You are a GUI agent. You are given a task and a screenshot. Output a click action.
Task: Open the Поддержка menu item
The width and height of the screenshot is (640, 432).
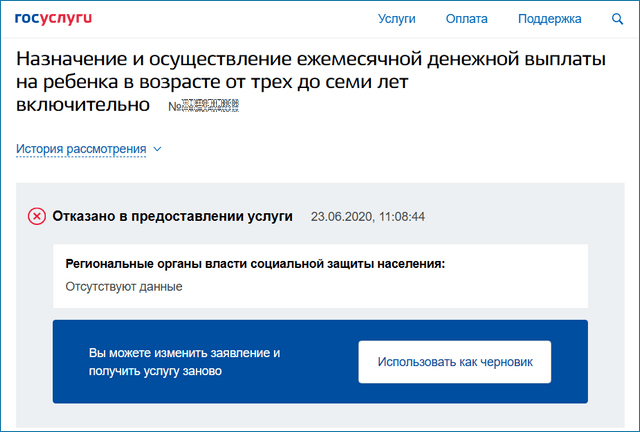click(x=549, y=19)
